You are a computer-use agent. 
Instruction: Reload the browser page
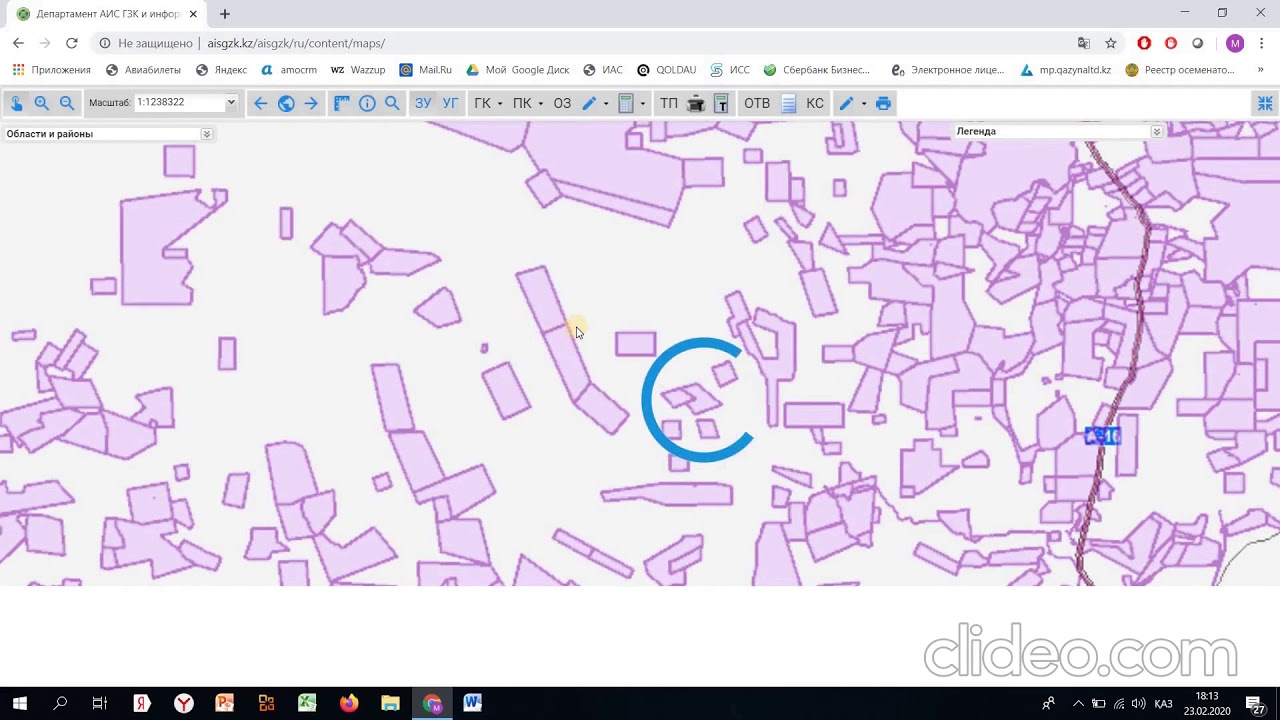click(x=71, y=43)
